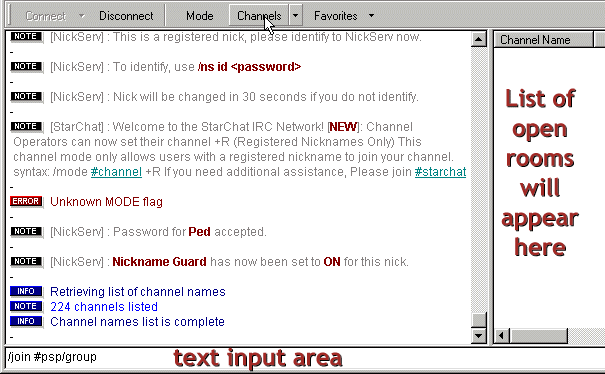Screen dimensions: 605x374
Task: Click NOTE badge beside "Nick will be changed" message
Action: [26, 96]
